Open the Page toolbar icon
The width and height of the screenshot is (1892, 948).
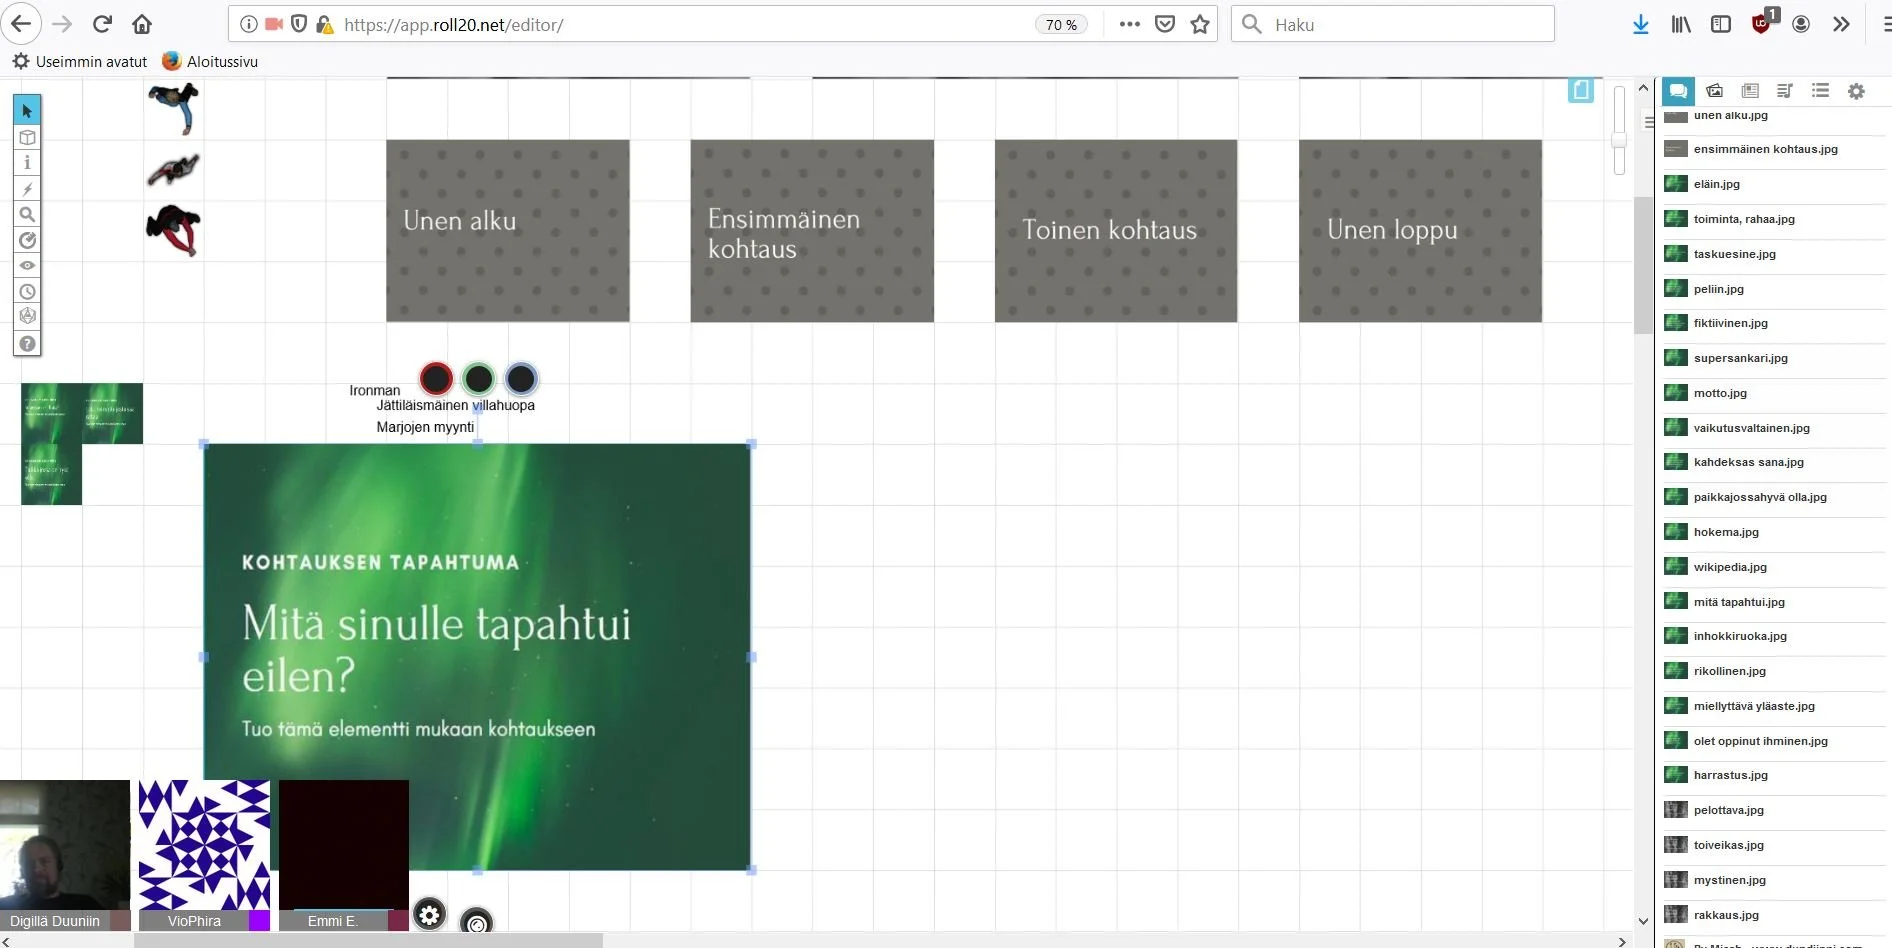coord(1581,90)
